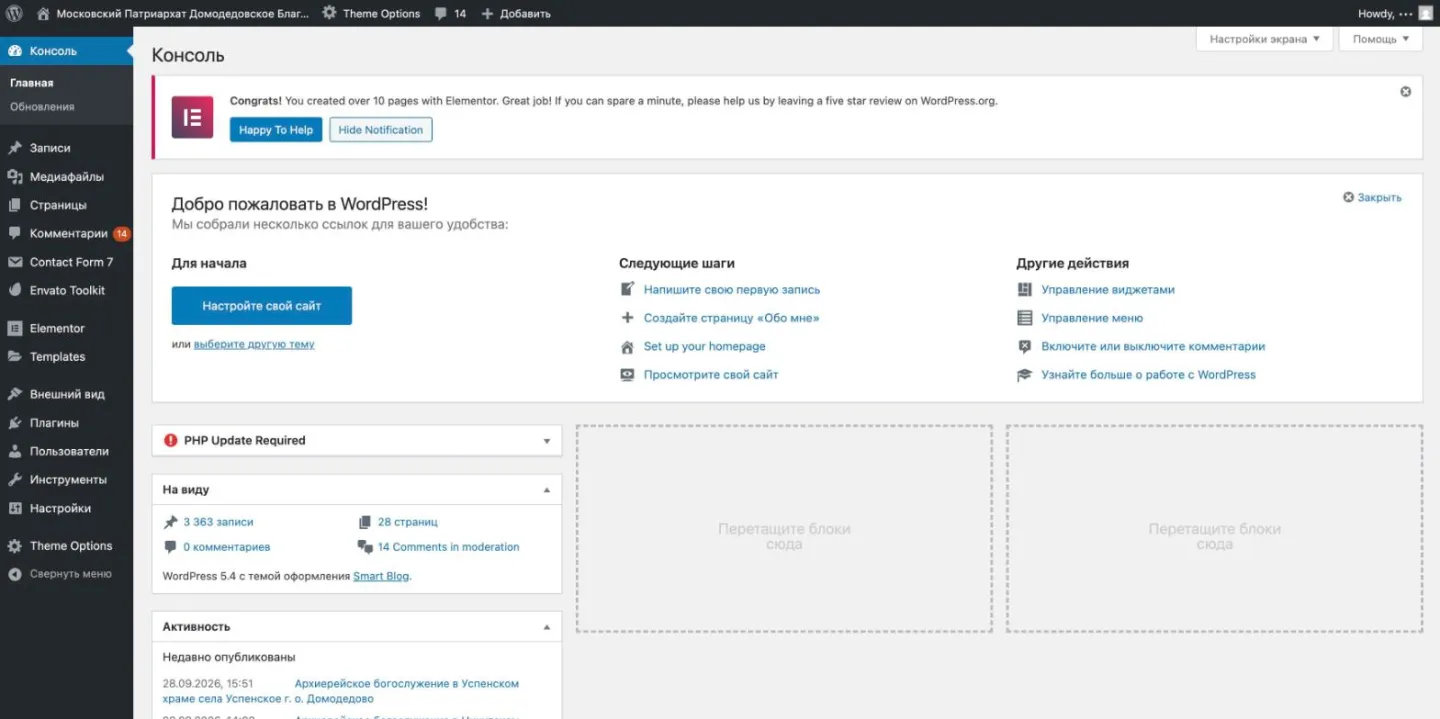Click the Happy To Help button
The height and width of the screenshot is (719, 1440).
point(276,130)
